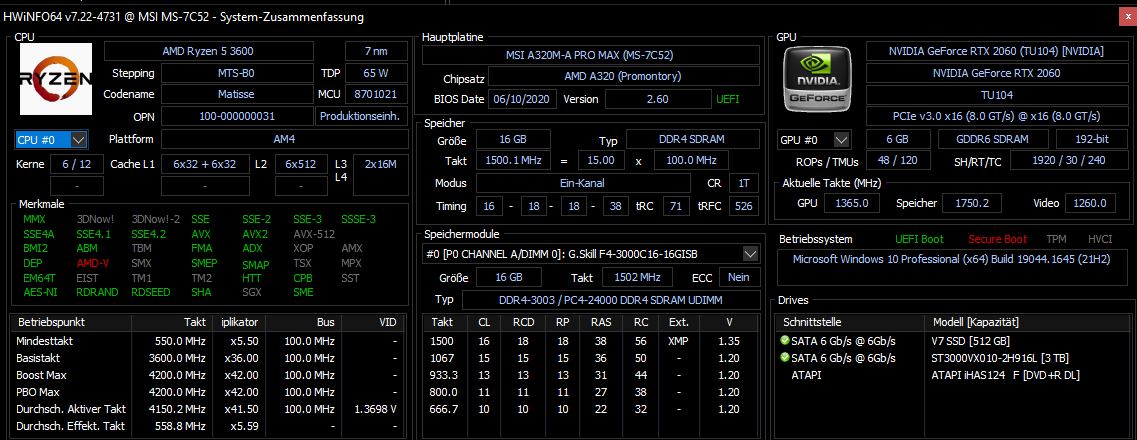Select the 1067 timing table row
This screenshot has width=1137, height=440.
(x=592, y=358)
